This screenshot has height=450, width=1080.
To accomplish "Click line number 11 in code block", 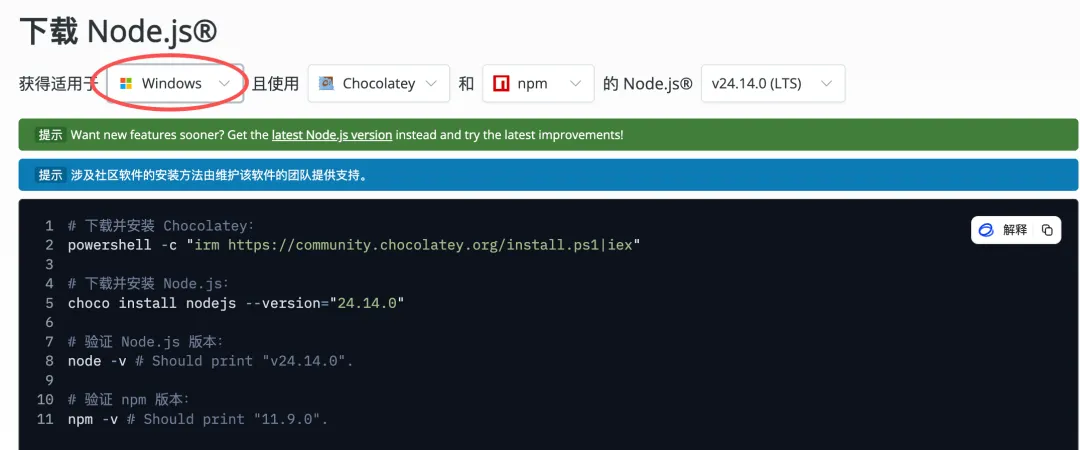I will pos(45,418).
